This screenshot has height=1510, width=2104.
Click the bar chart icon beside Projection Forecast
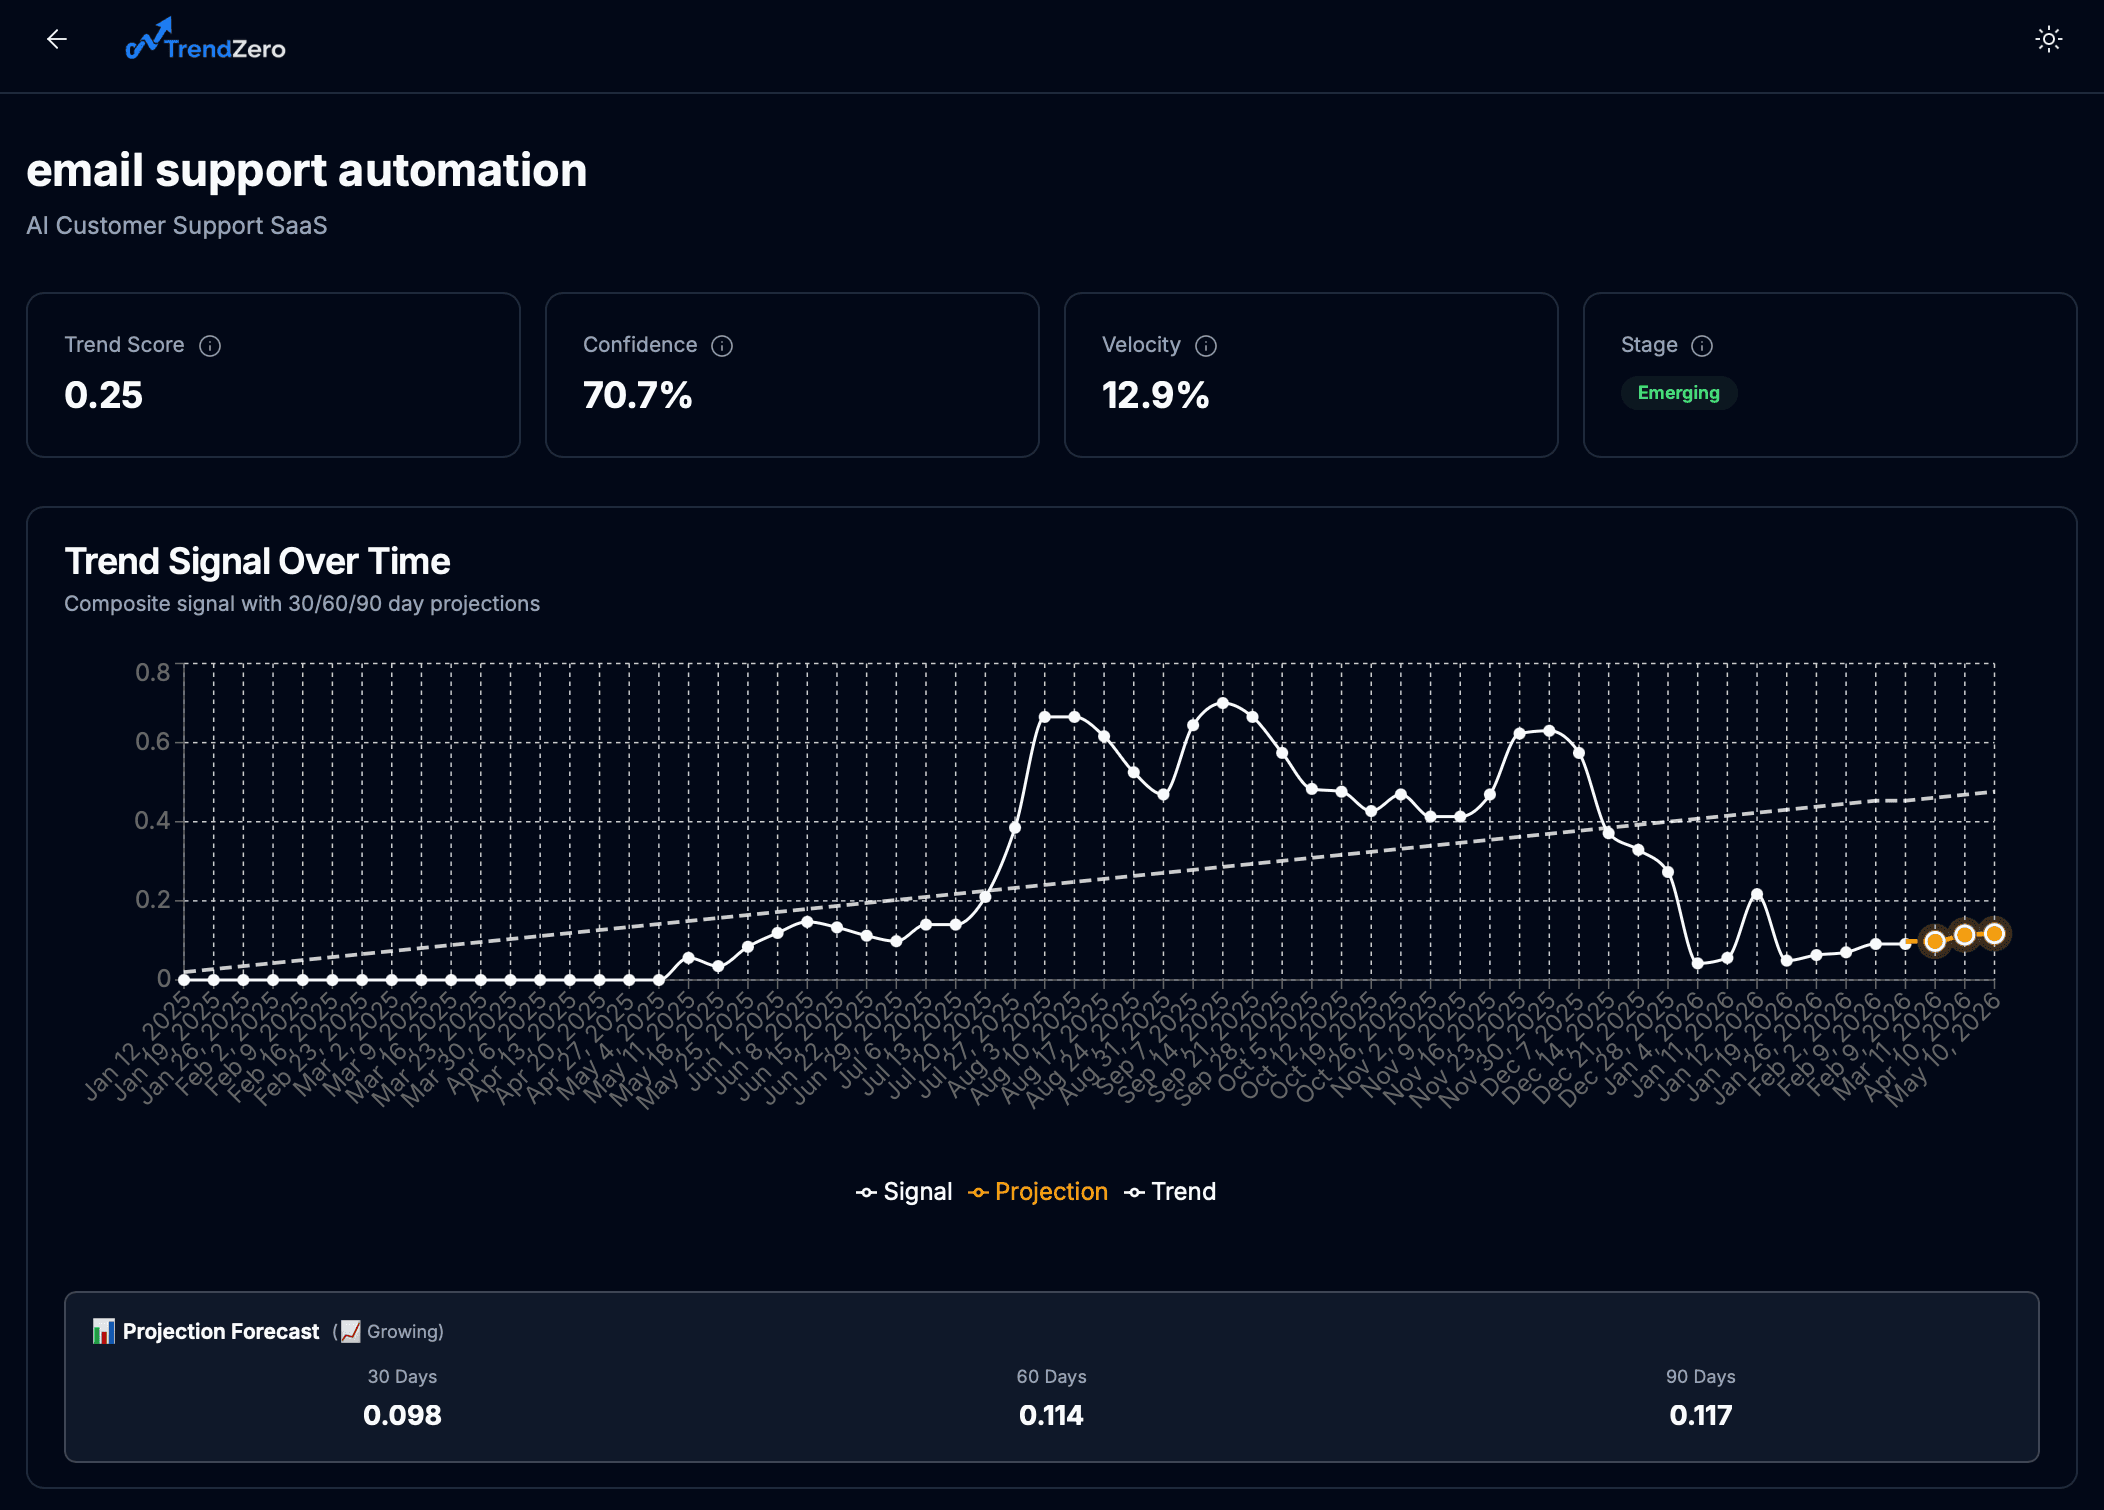(x=103, y=1331)
